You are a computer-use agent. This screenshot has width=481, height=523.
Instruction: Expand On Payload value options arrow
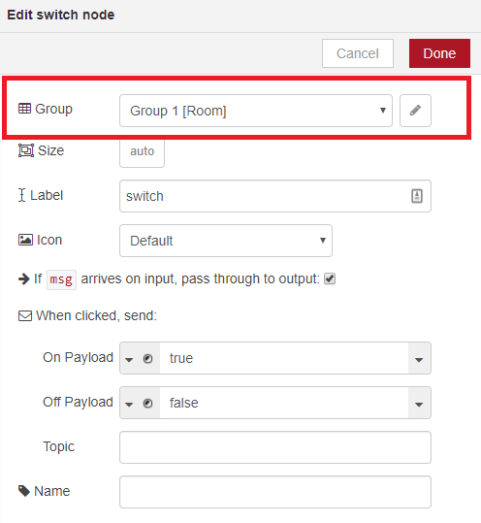(419, 359)
